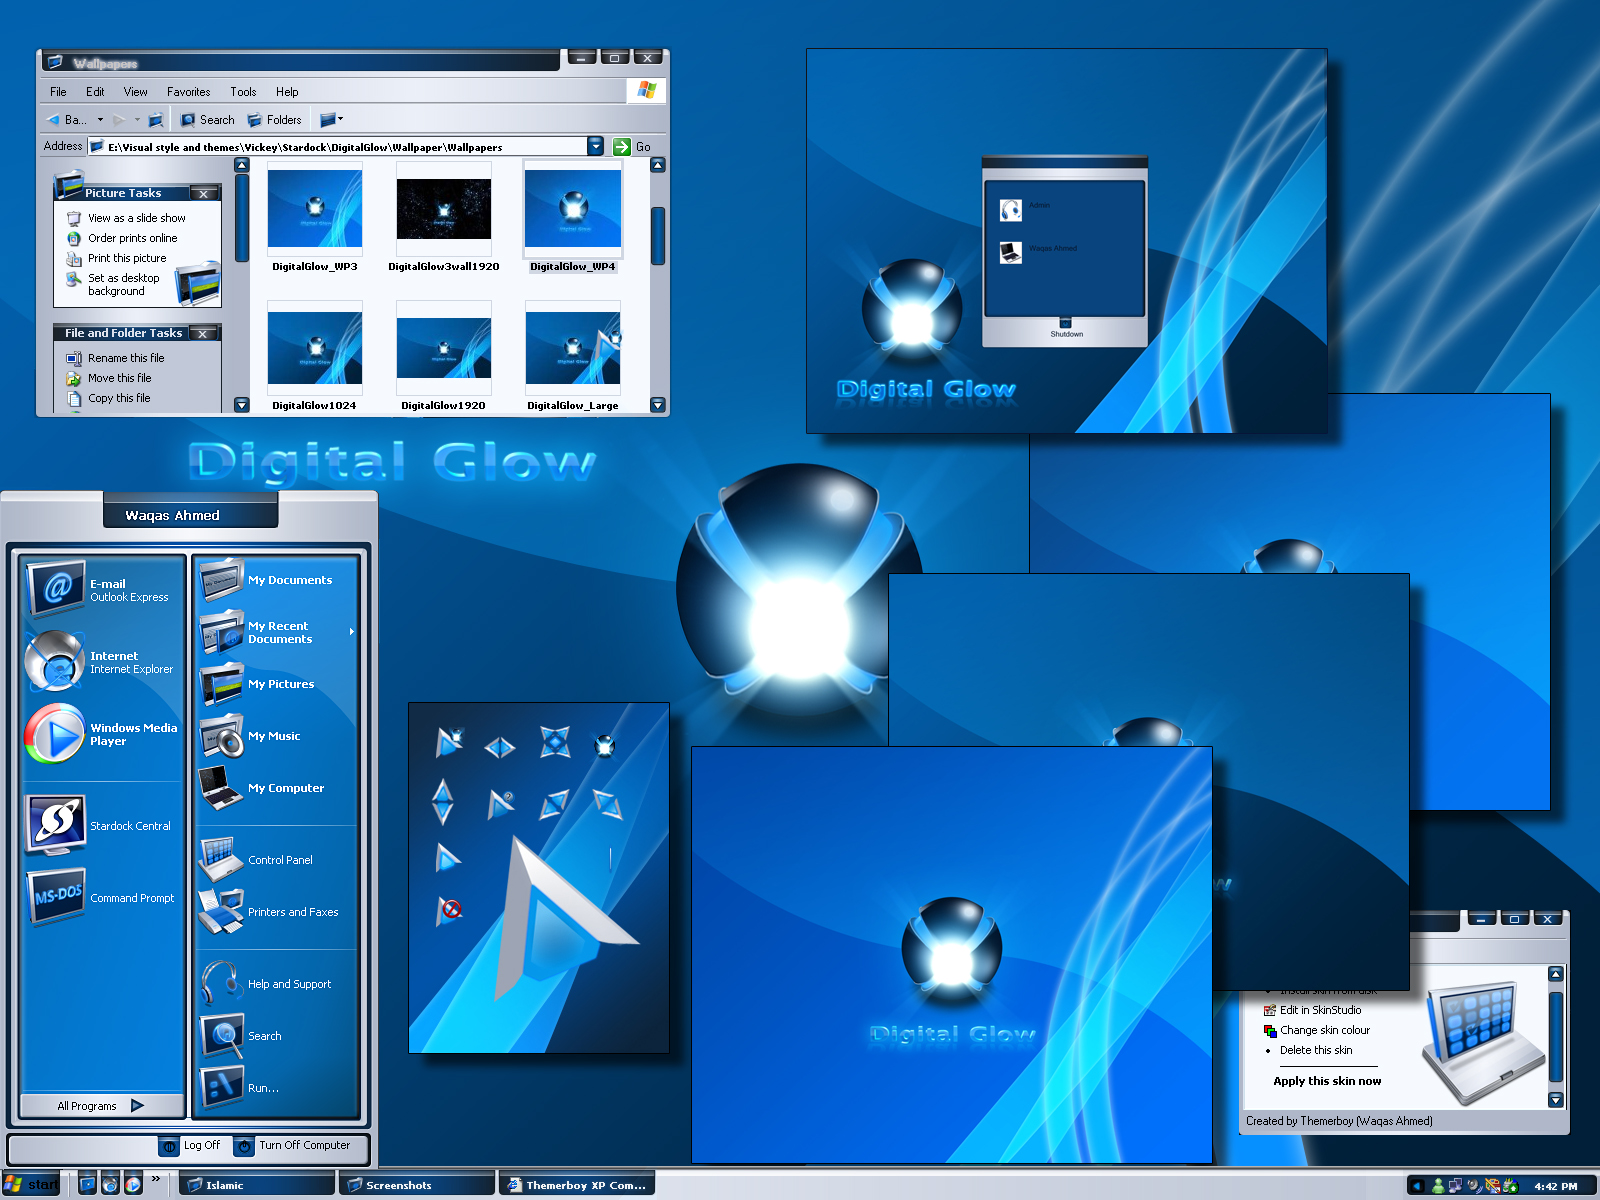Click the network connection tray icon
This screenshot has height=1200, width=1600.
click(1455, 1186)
